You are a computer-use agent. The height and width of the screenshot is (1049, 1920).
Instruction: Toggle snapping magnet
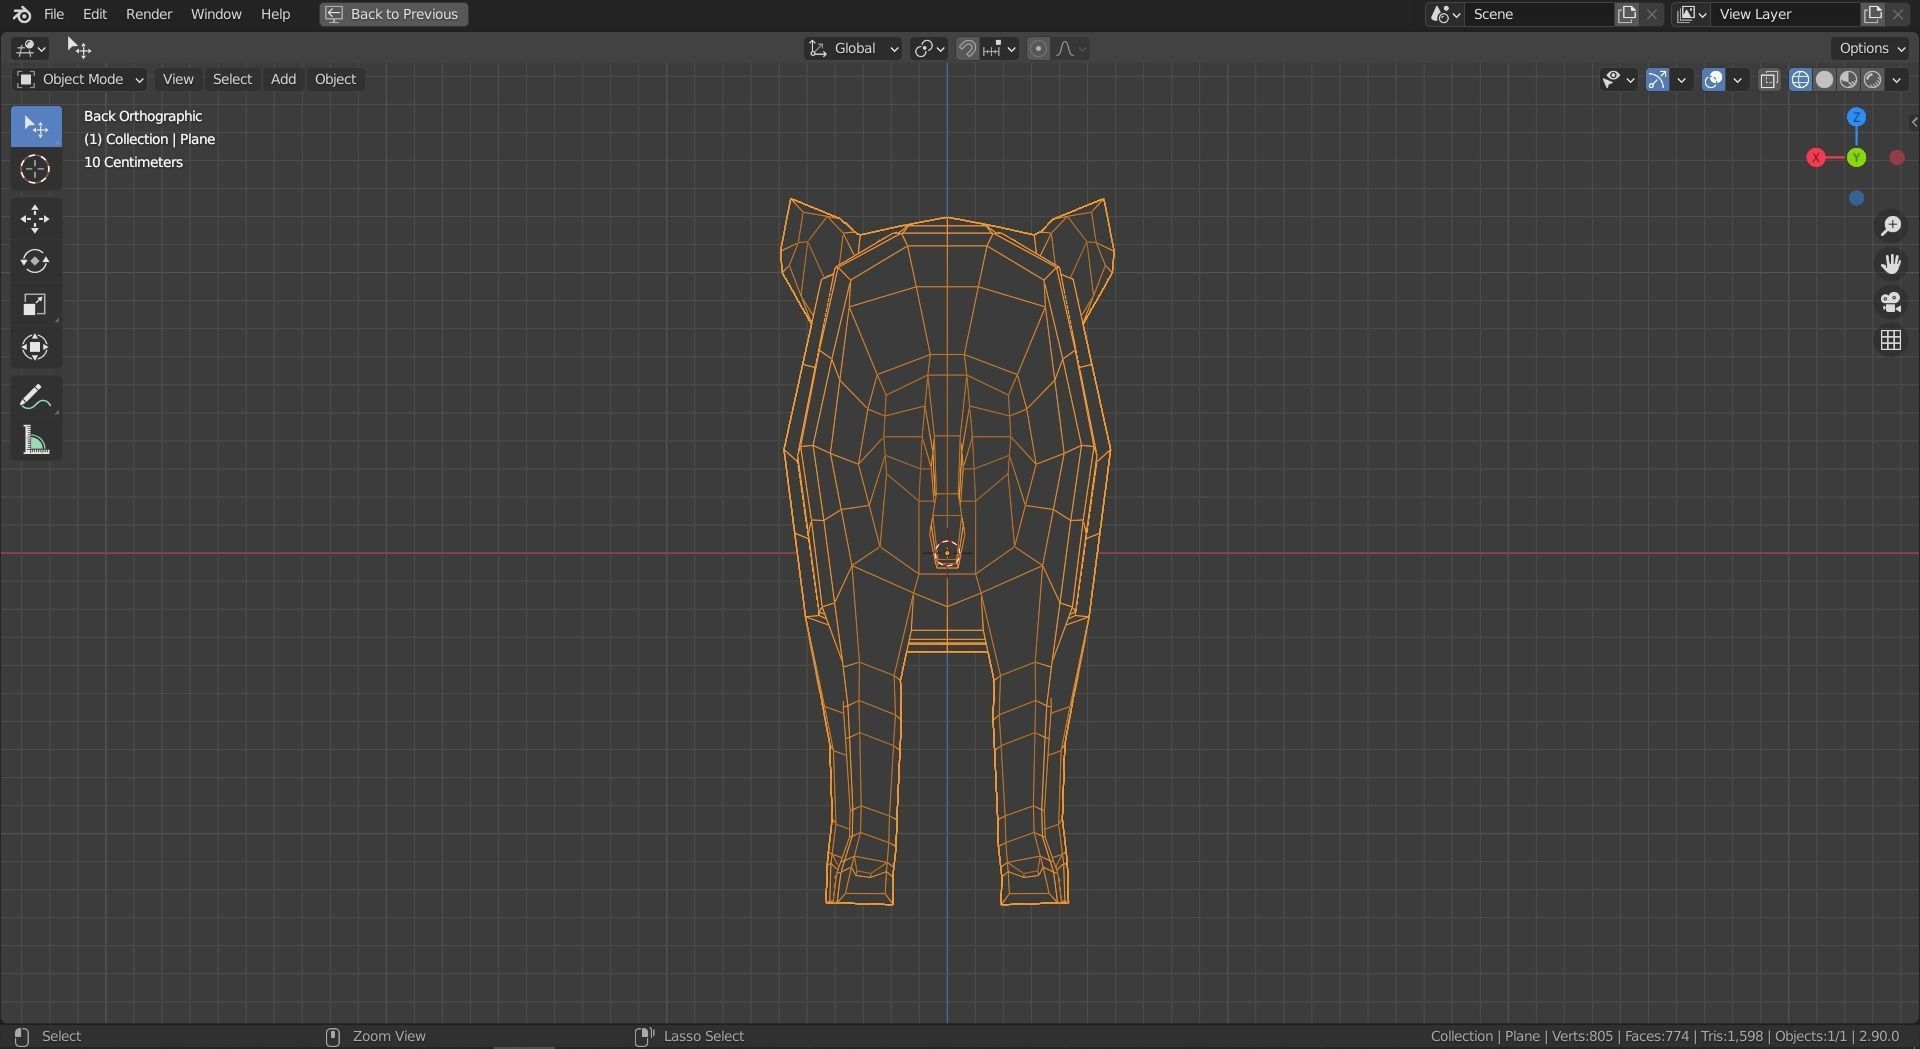pyautogui.click(x=967, y=49)
